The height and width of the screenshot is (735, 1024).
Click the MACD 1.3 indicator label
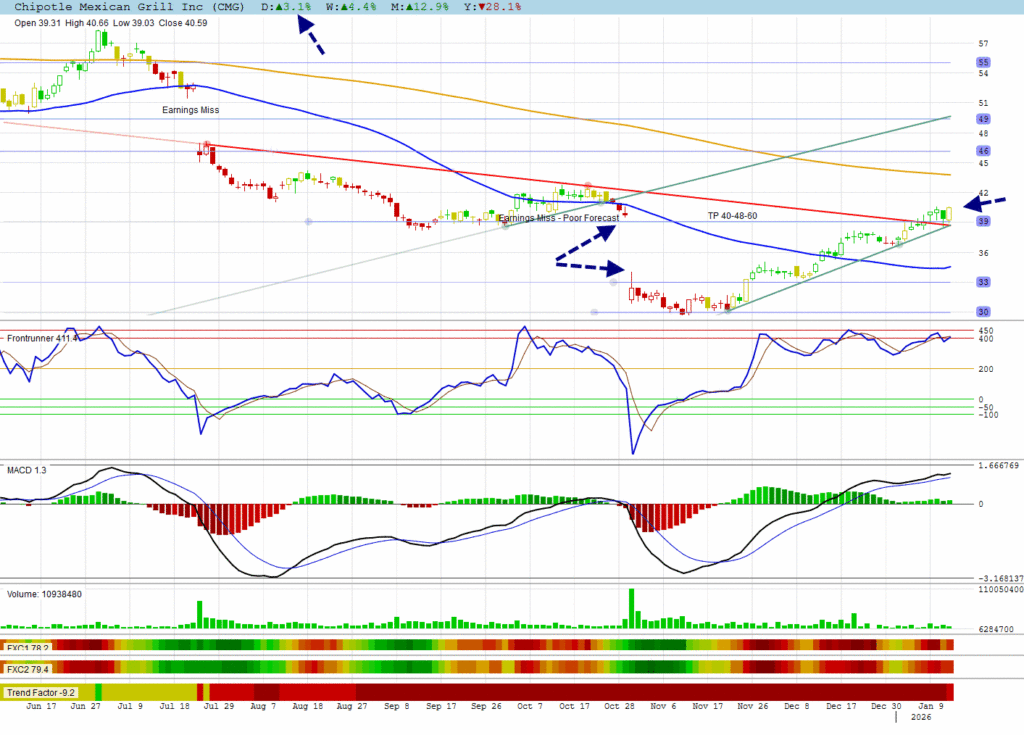(x=26, y=469)
